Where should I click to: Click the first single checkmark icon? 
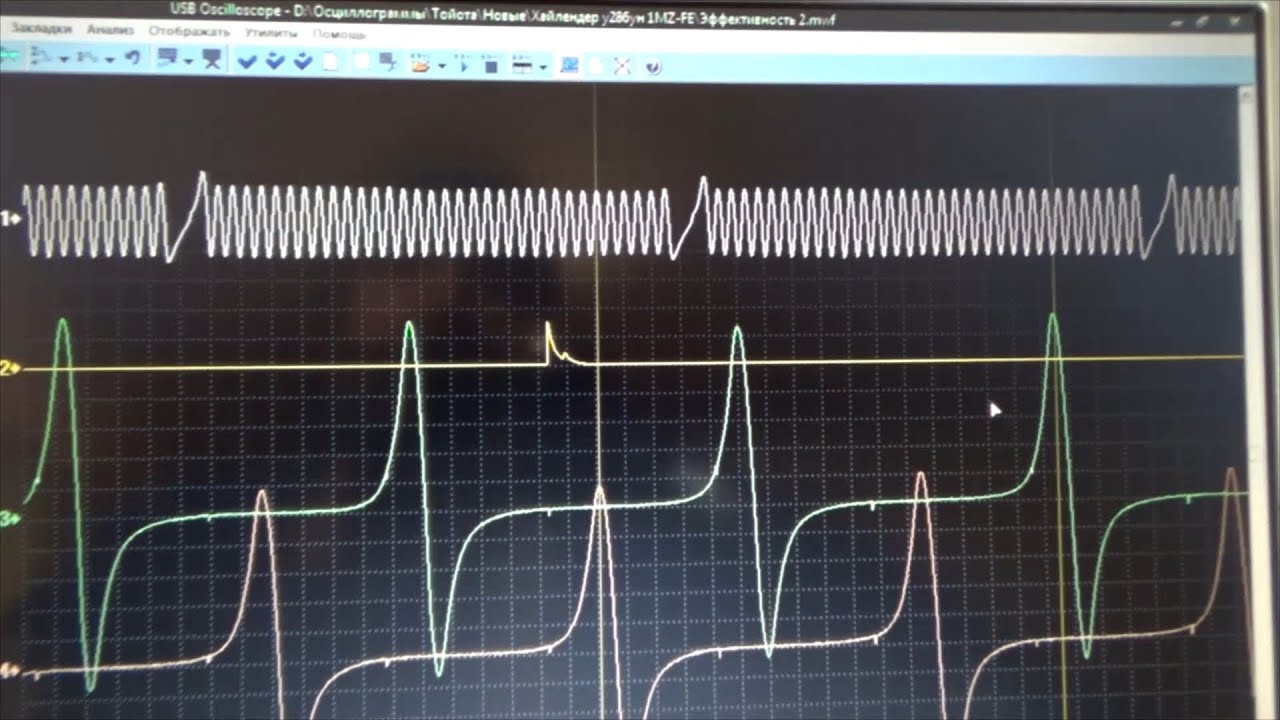point(247,62)
